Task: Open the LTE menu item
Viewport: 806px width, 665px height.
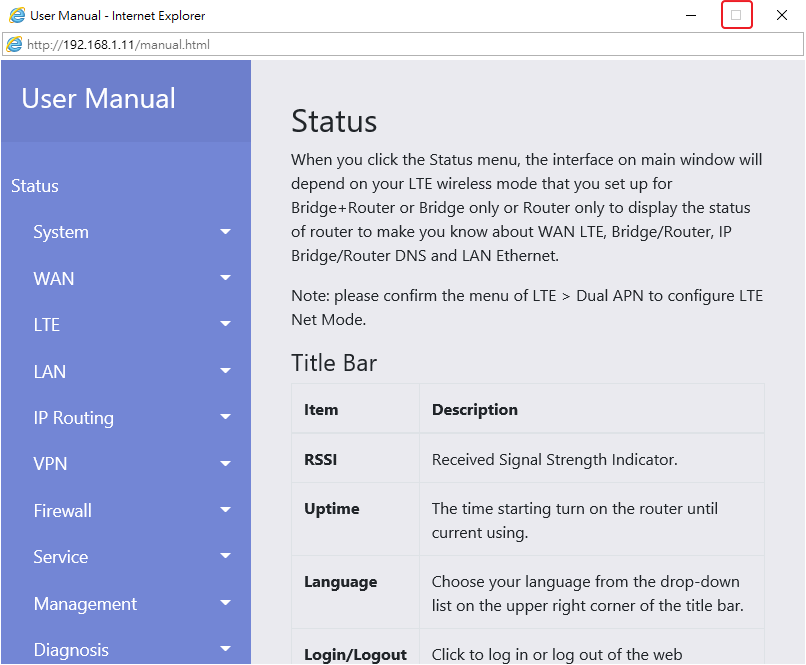Action: 47,325
